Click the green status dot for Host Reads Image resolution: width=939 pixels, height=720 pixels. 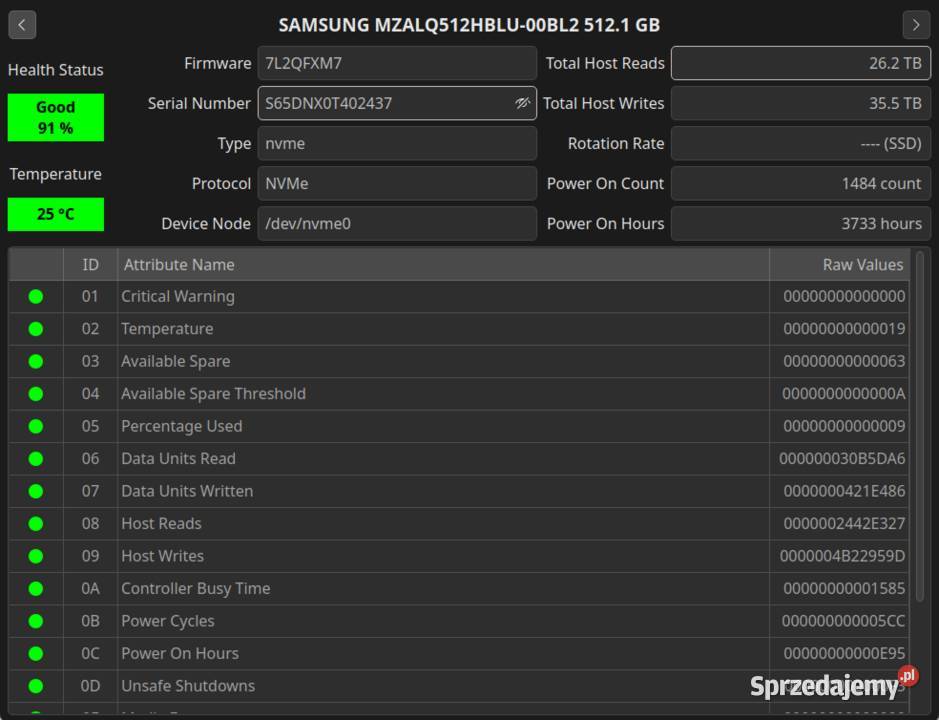[x=36, y=524]
